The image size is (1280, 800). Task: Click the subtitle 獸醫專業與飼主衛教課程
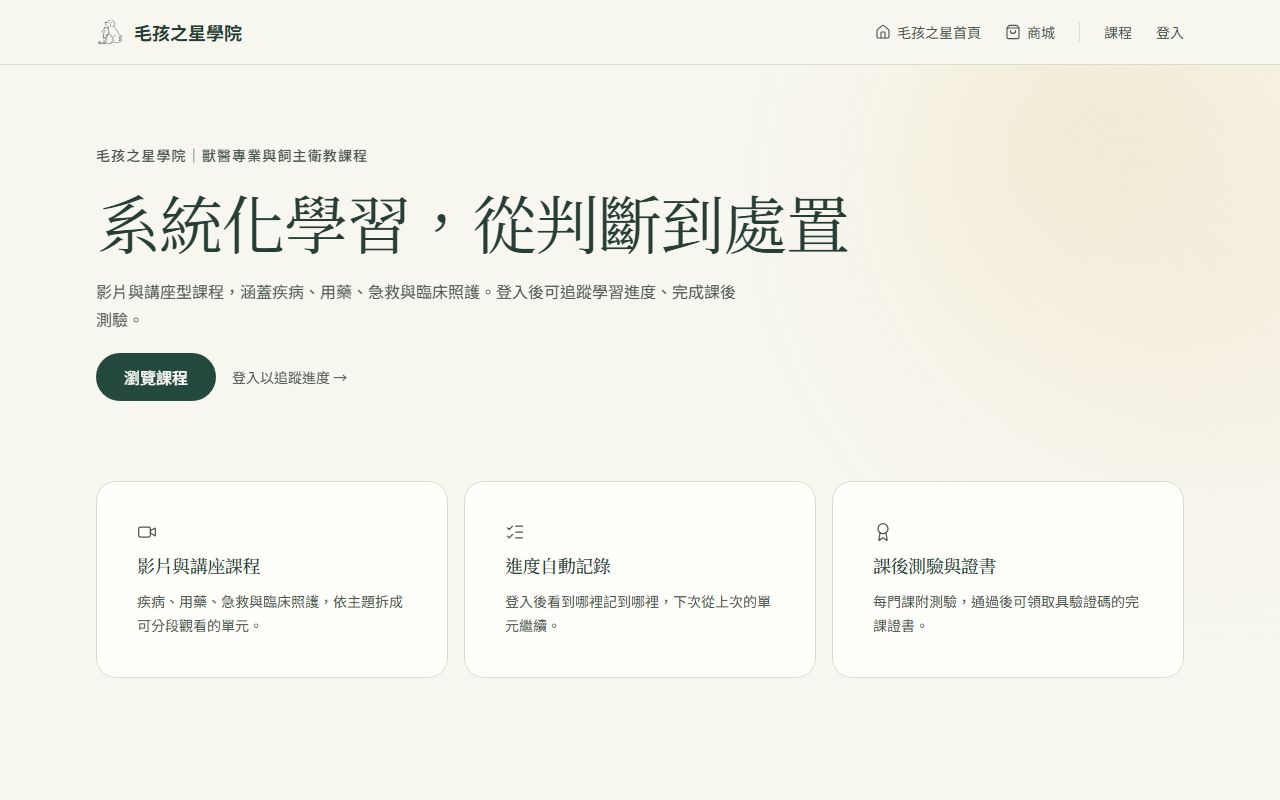coord(285,156)
